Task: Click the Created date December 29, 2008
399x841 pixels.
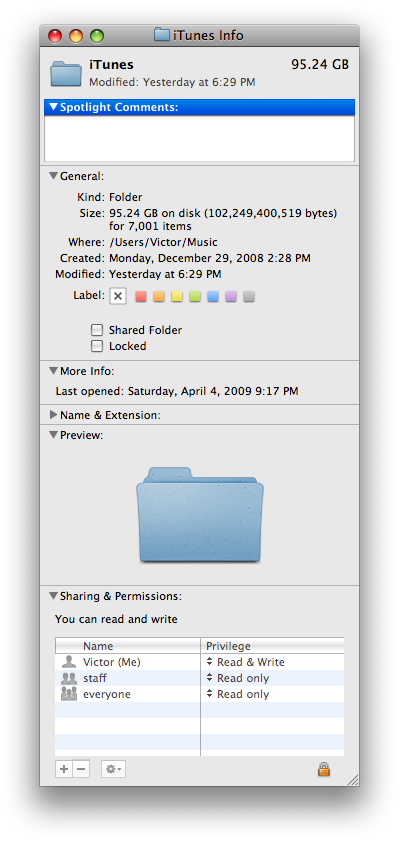Action: click(210, 258)
